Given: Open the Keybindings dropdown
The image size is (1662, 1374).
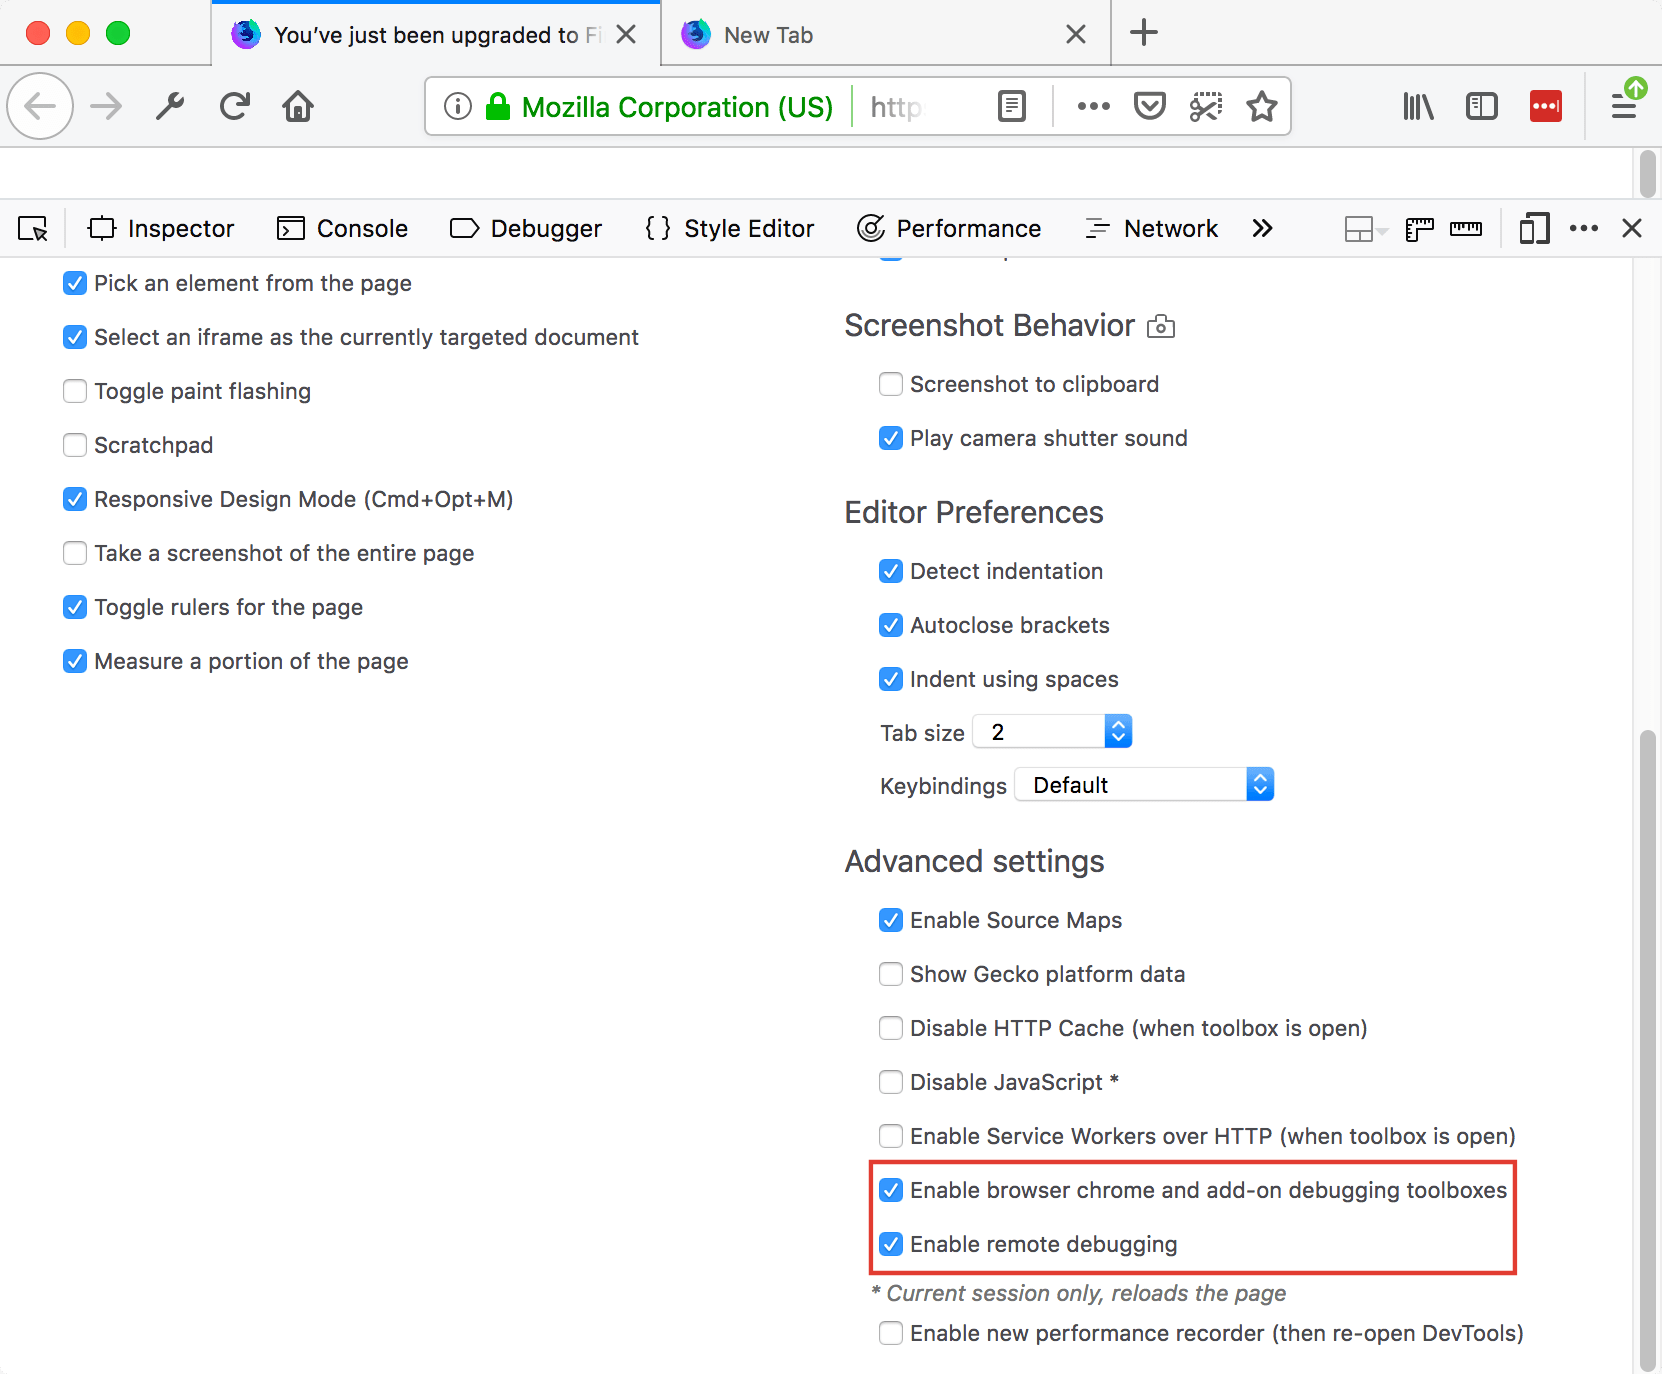Looking at the screenshot, I should 1144,784.
